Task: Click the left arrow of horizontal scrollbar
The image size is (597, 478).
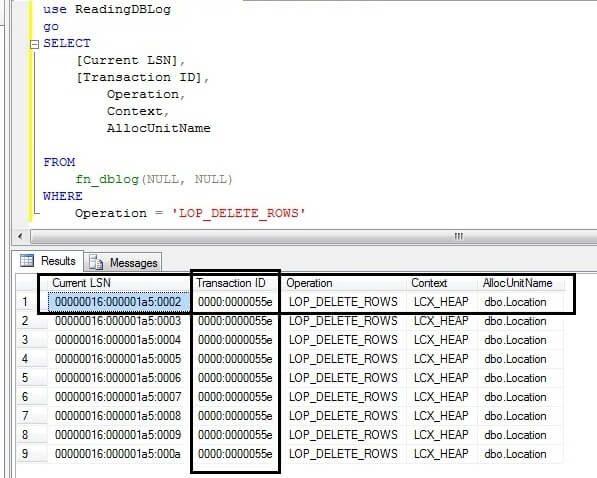Action: [20, 237]
